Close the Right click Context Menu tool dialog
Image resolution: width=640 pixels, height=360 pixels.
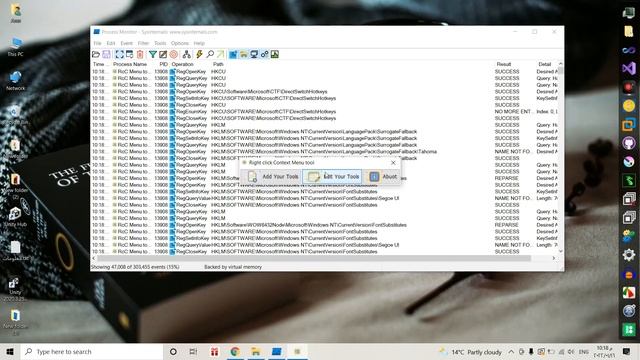[x=393, y=162]
